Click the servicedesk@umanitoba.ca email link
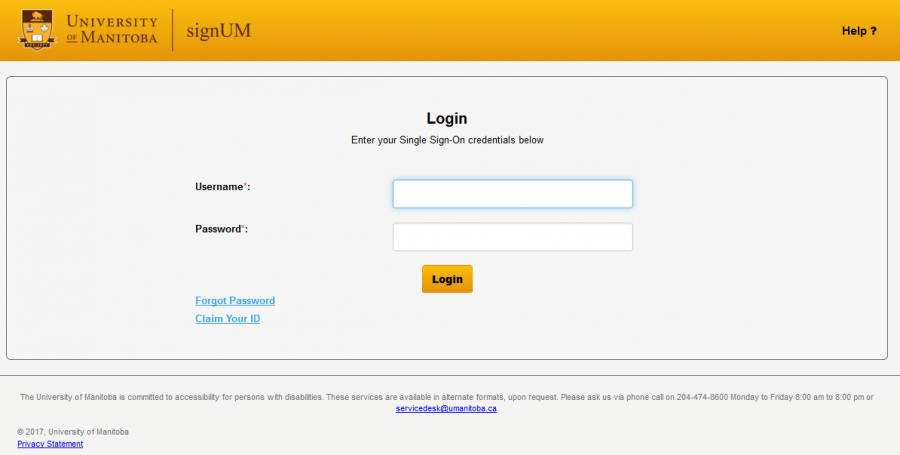The width and height of the screenshot is (900, 455). click(x=446, y=408)
